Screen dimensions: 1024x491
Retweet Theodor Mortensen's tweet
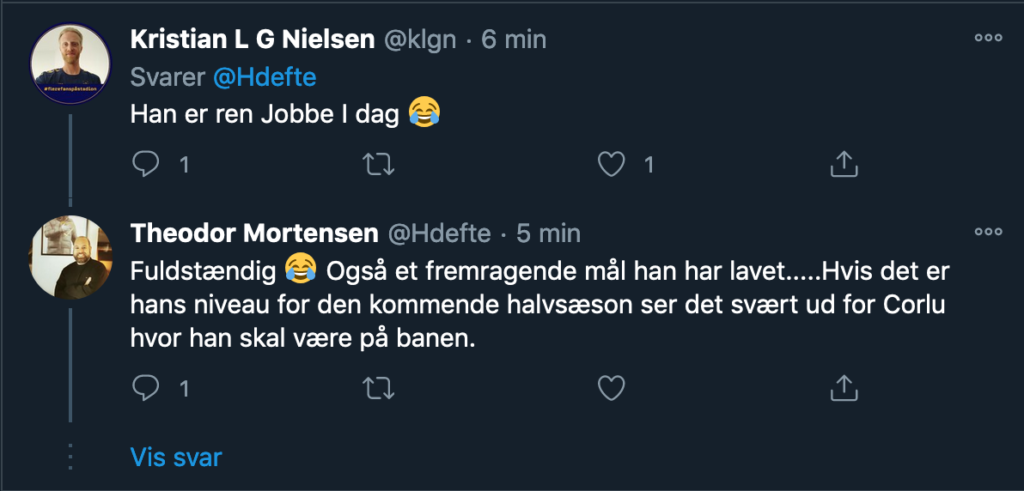tap(377, 387)
